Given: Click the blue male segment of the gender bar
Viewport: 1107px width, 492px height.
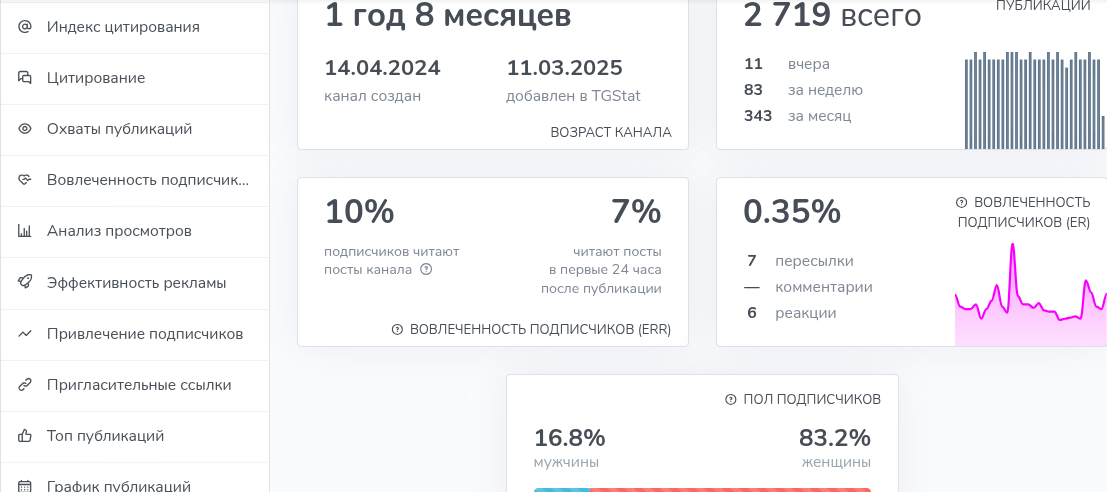Looking at the screenshot, I should point(562,489).
